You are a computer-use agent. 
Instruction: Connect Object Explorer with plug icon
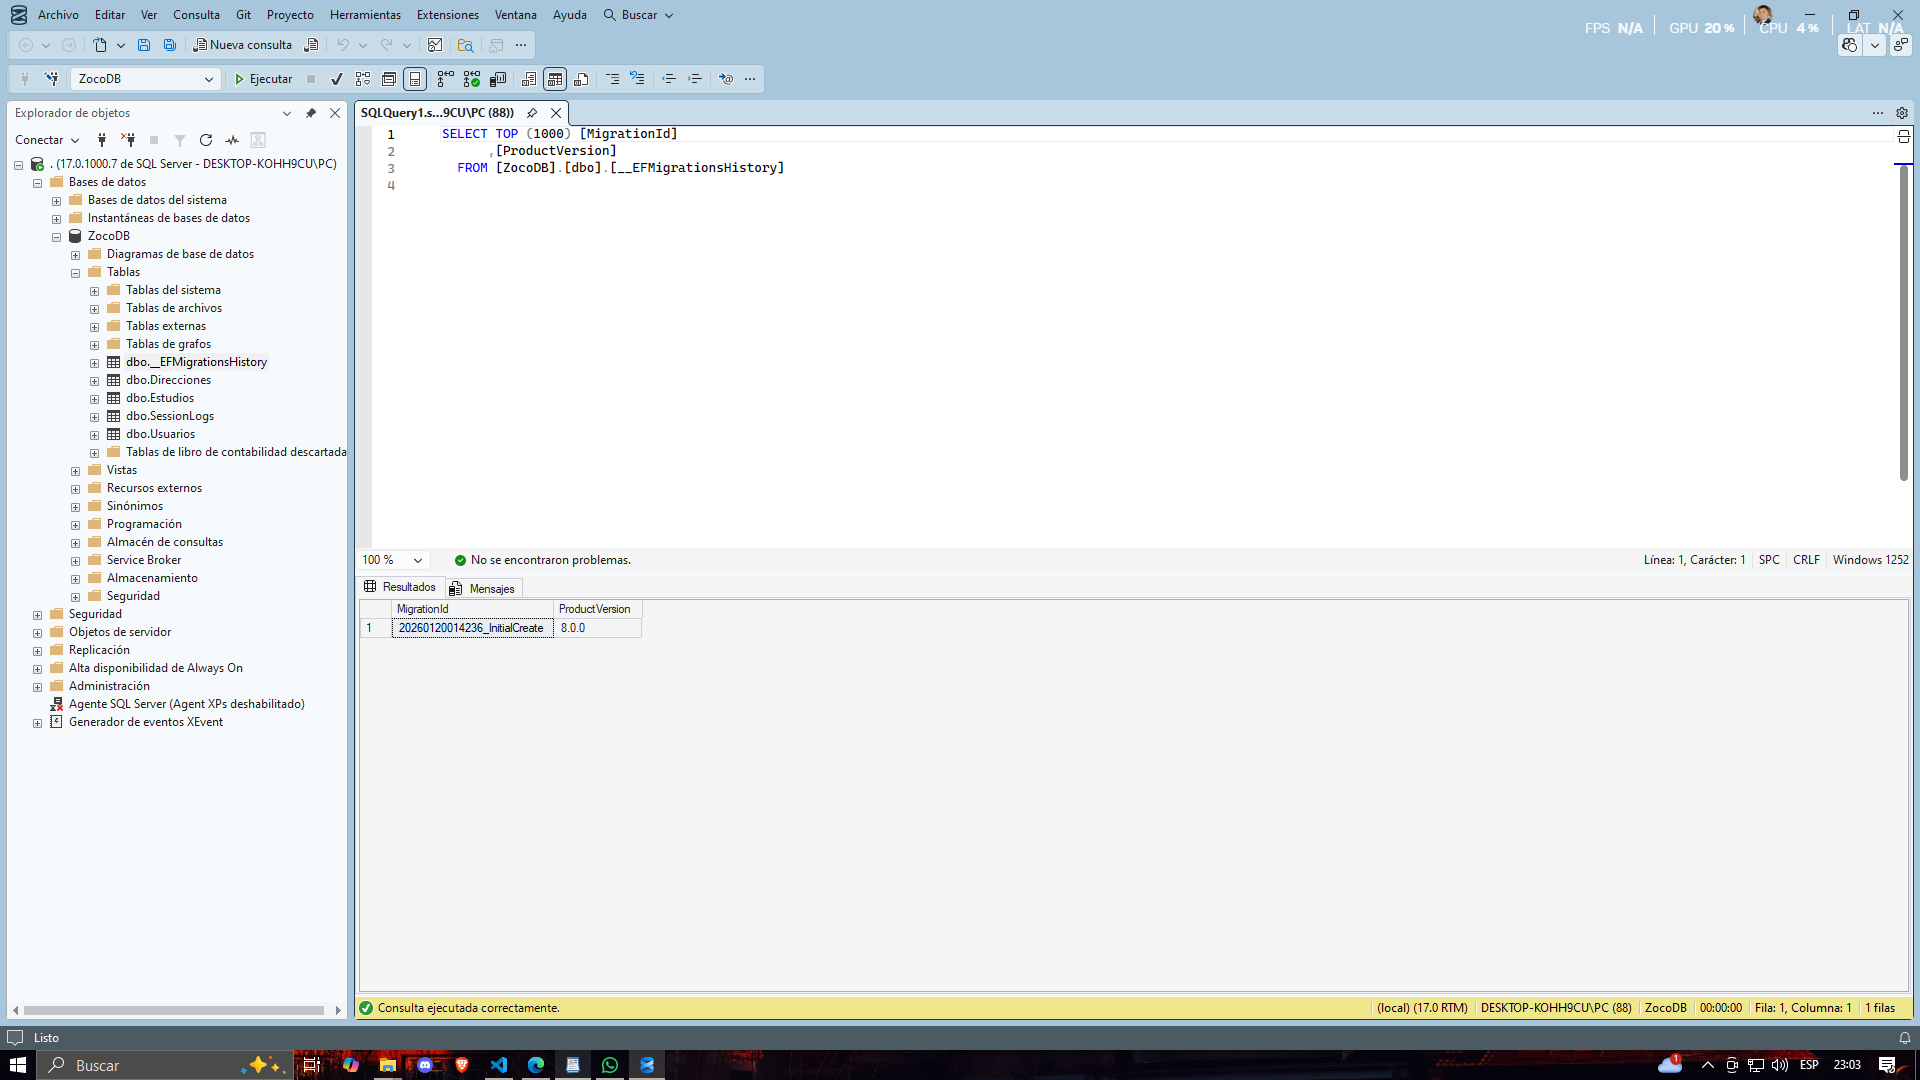click(102, 140)
